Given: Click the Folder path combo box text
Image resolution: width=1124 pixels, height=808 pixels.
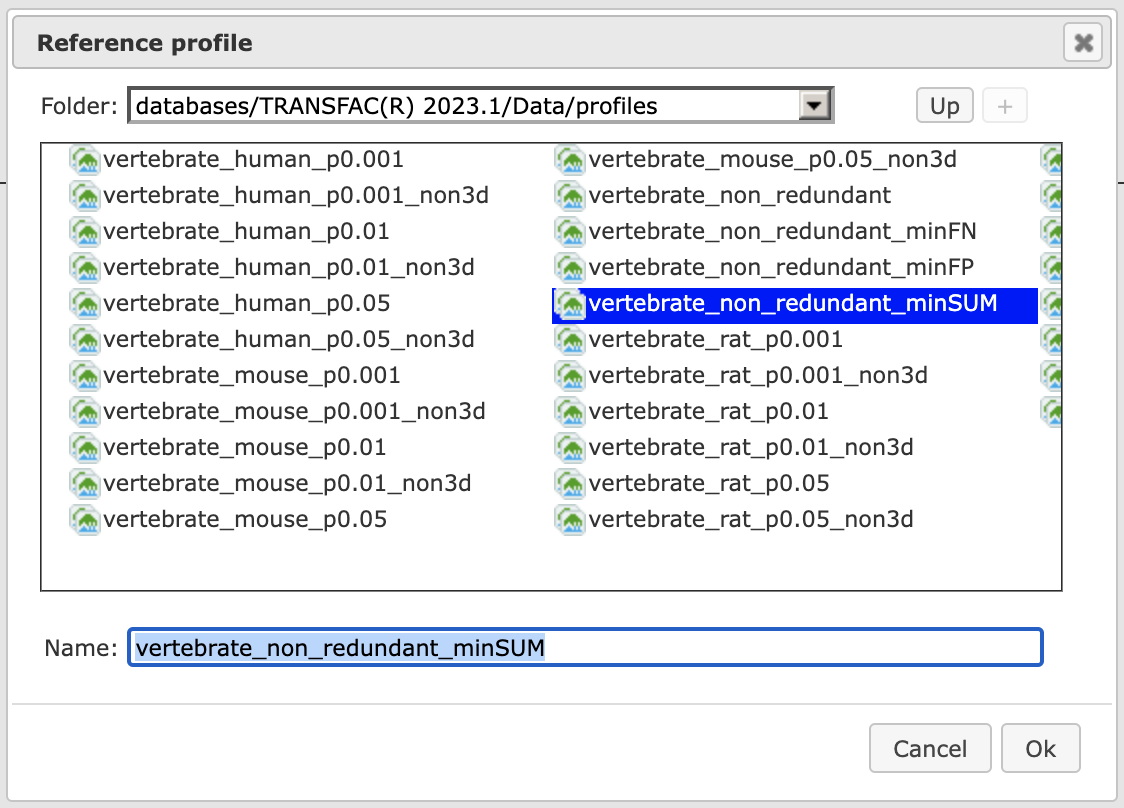Looking at the screenshot, I should (x=396, y=106).
